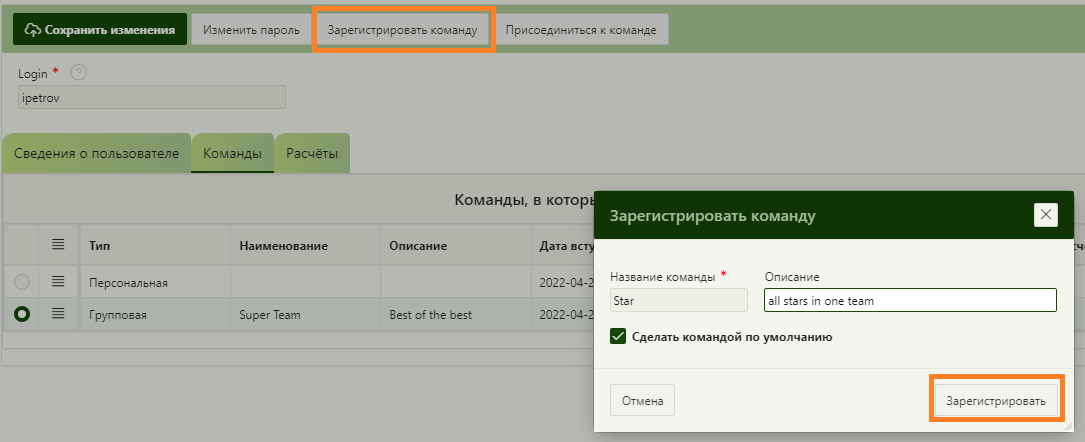1085x442 pixels.
Task: Click Присоединиться к команде button
Action: coord(581,30)
